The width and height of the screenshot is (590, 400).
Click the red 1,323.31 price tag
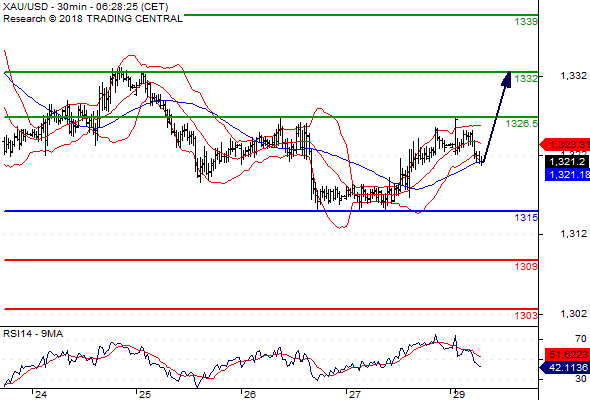(565, 144)
